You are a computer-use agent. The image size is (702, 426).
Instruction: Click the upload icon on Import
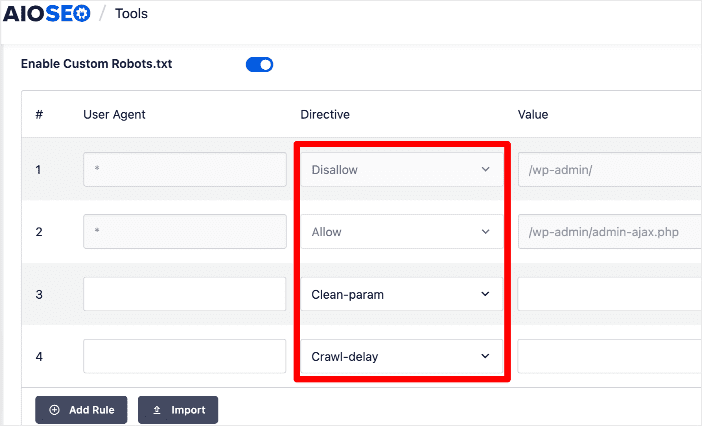157,410
